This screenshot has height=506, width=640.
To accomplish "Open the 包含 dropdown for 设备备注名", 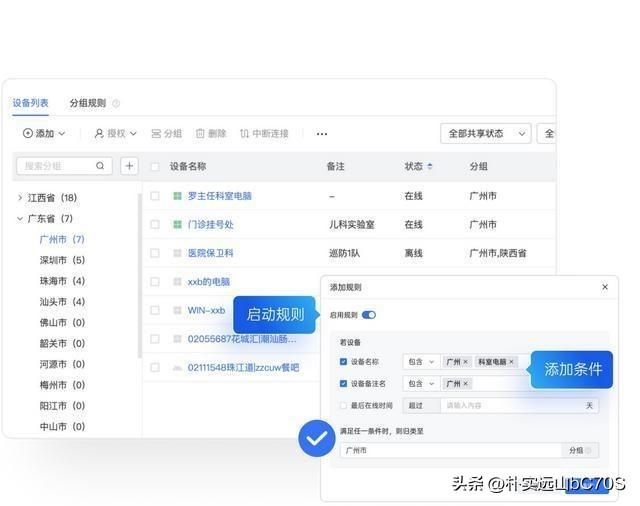I will tap(421, 384).
